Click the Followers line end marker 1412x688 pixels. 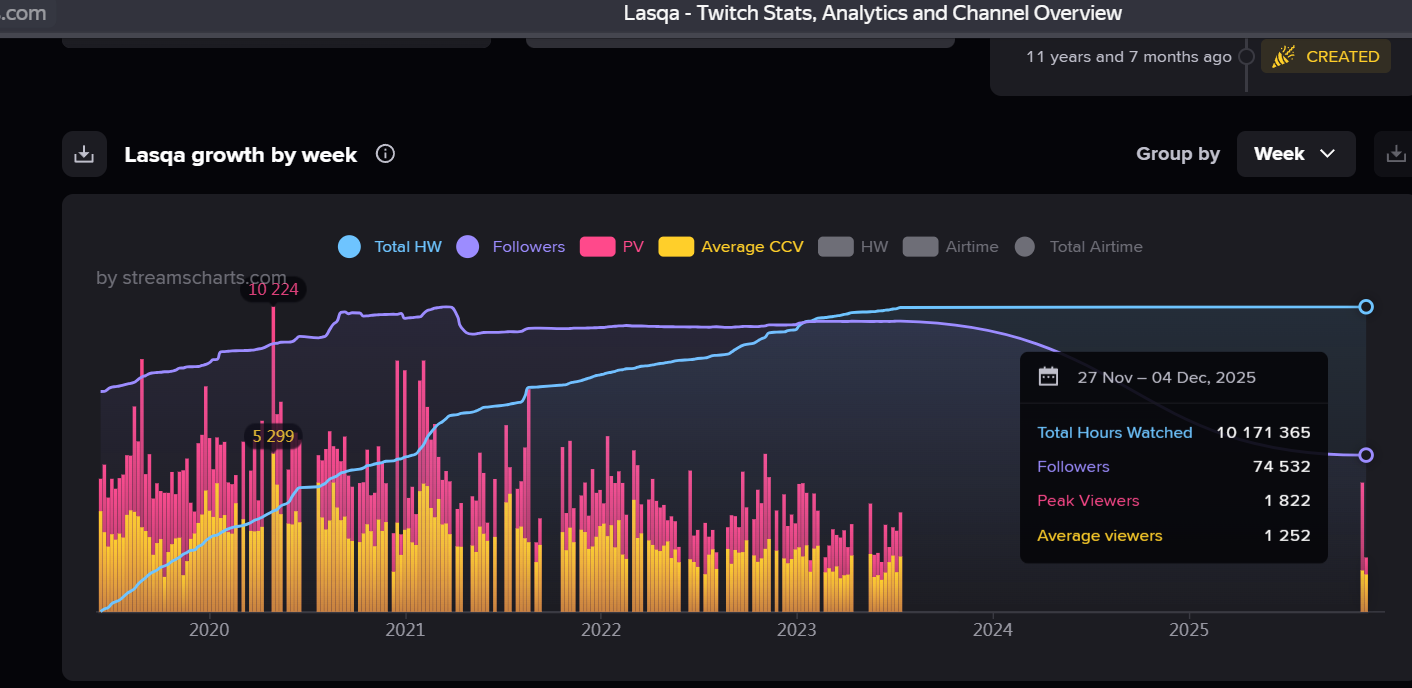1366,455
